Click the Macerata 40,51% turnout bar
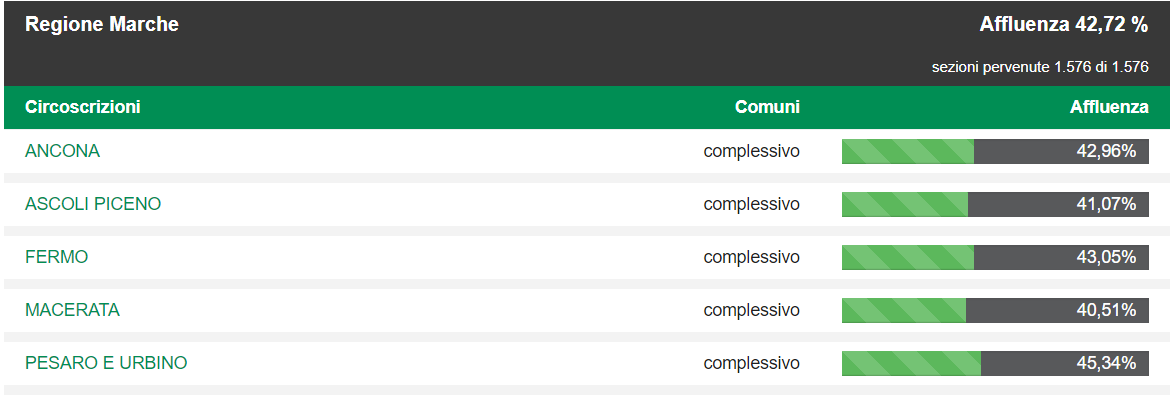1174x407 pixels. (x=995, y=310)
